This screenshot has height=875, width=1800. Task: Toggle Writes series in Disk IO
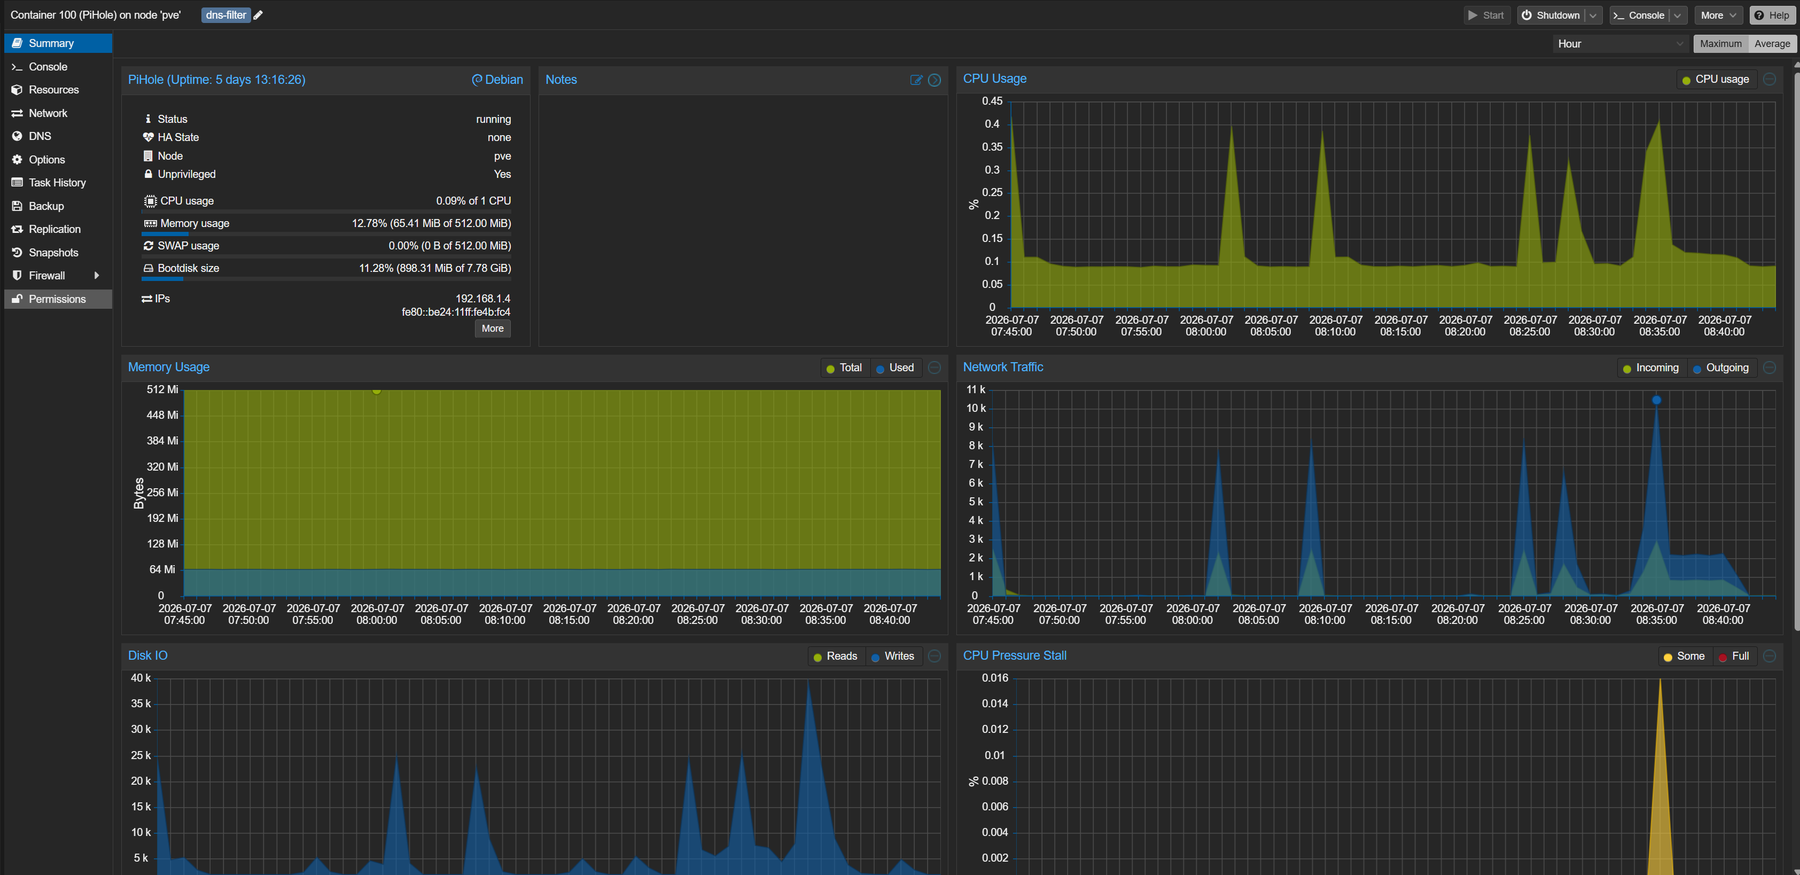click(893, 656)
